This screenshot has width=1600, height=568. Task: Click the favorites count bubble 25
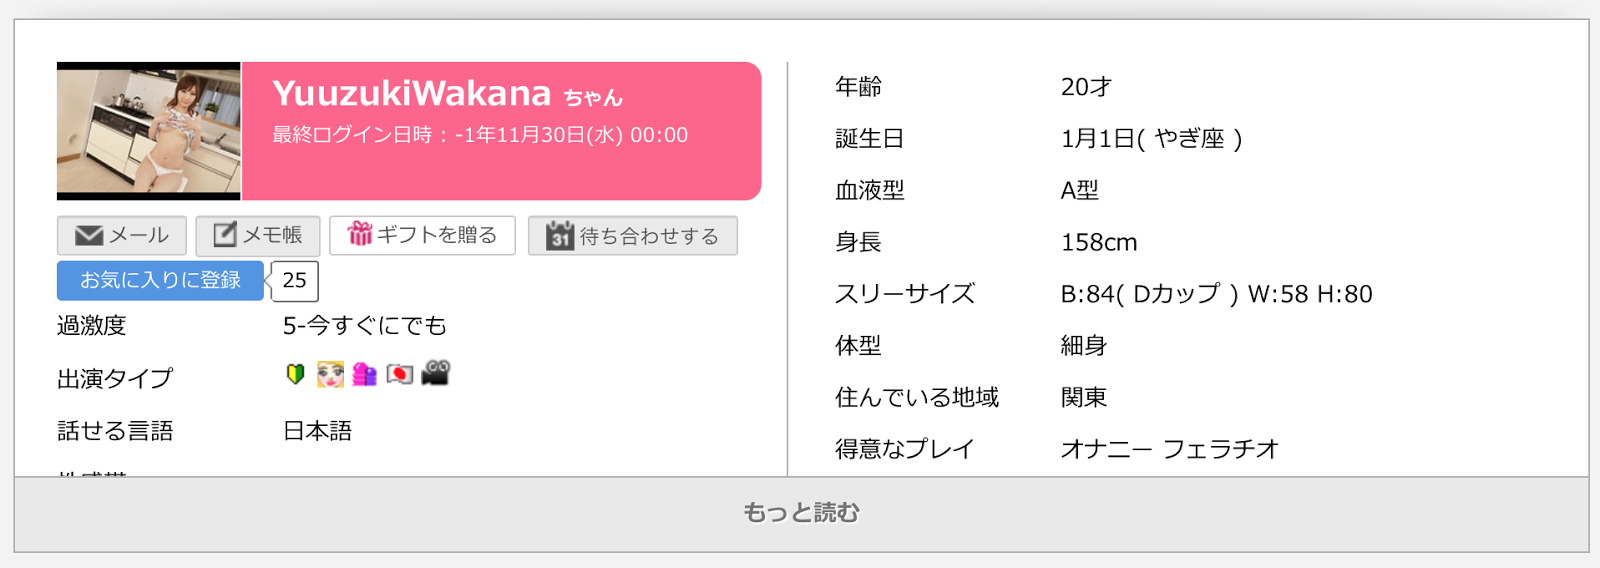(294, 281)
